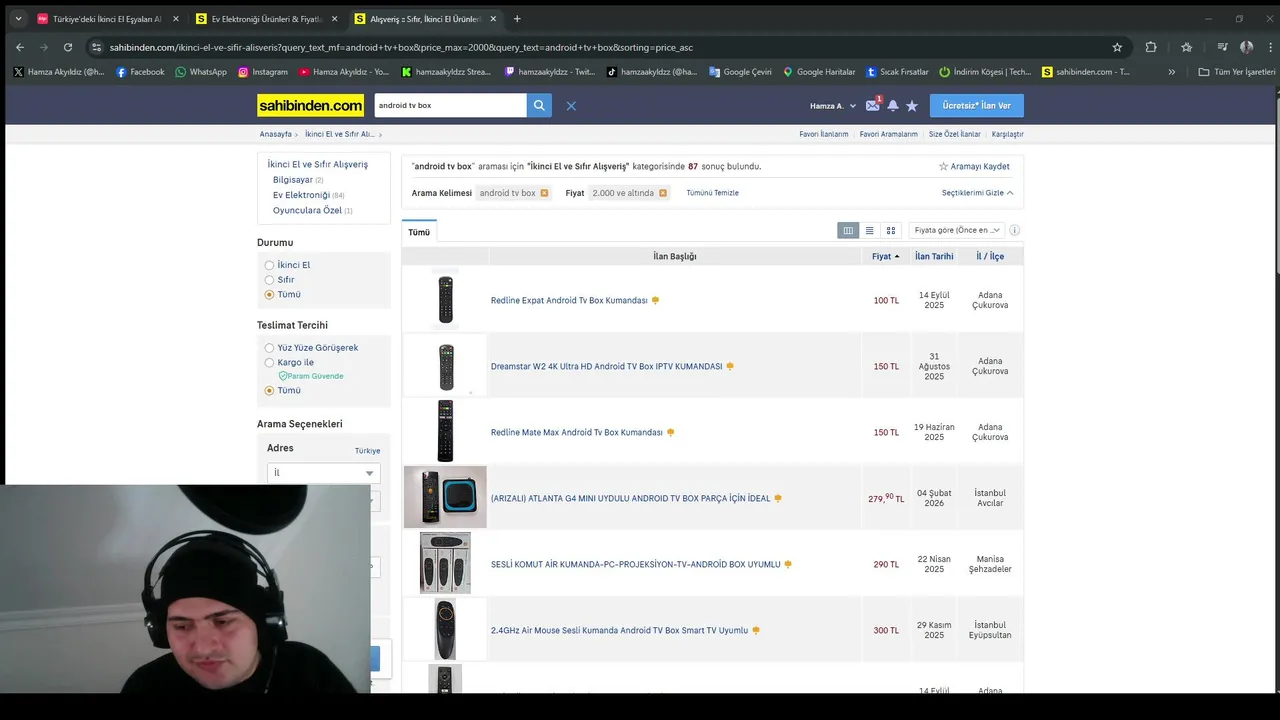The height and width of the screenshot is (720, 1280).
Task: Click 'Tümünü Temizle' to clear filters
Action: [x=712, y=193]
